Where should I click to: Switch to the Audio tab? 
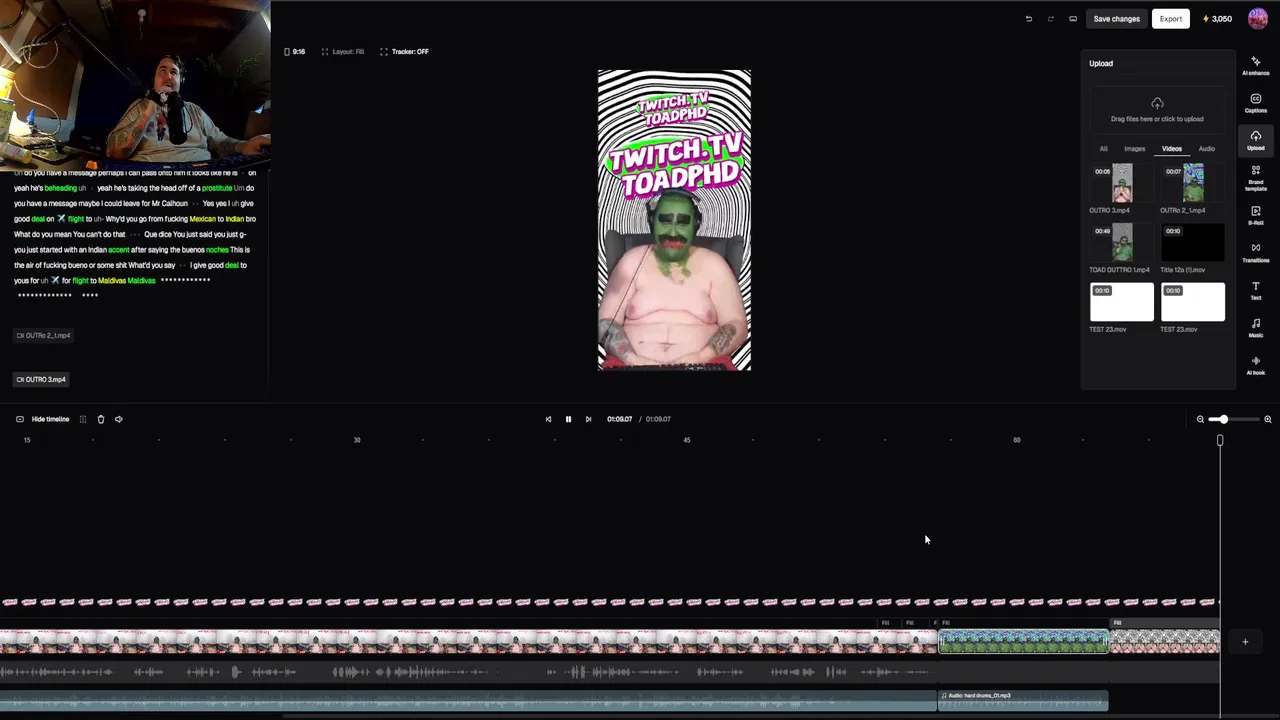coord(1207,149)
